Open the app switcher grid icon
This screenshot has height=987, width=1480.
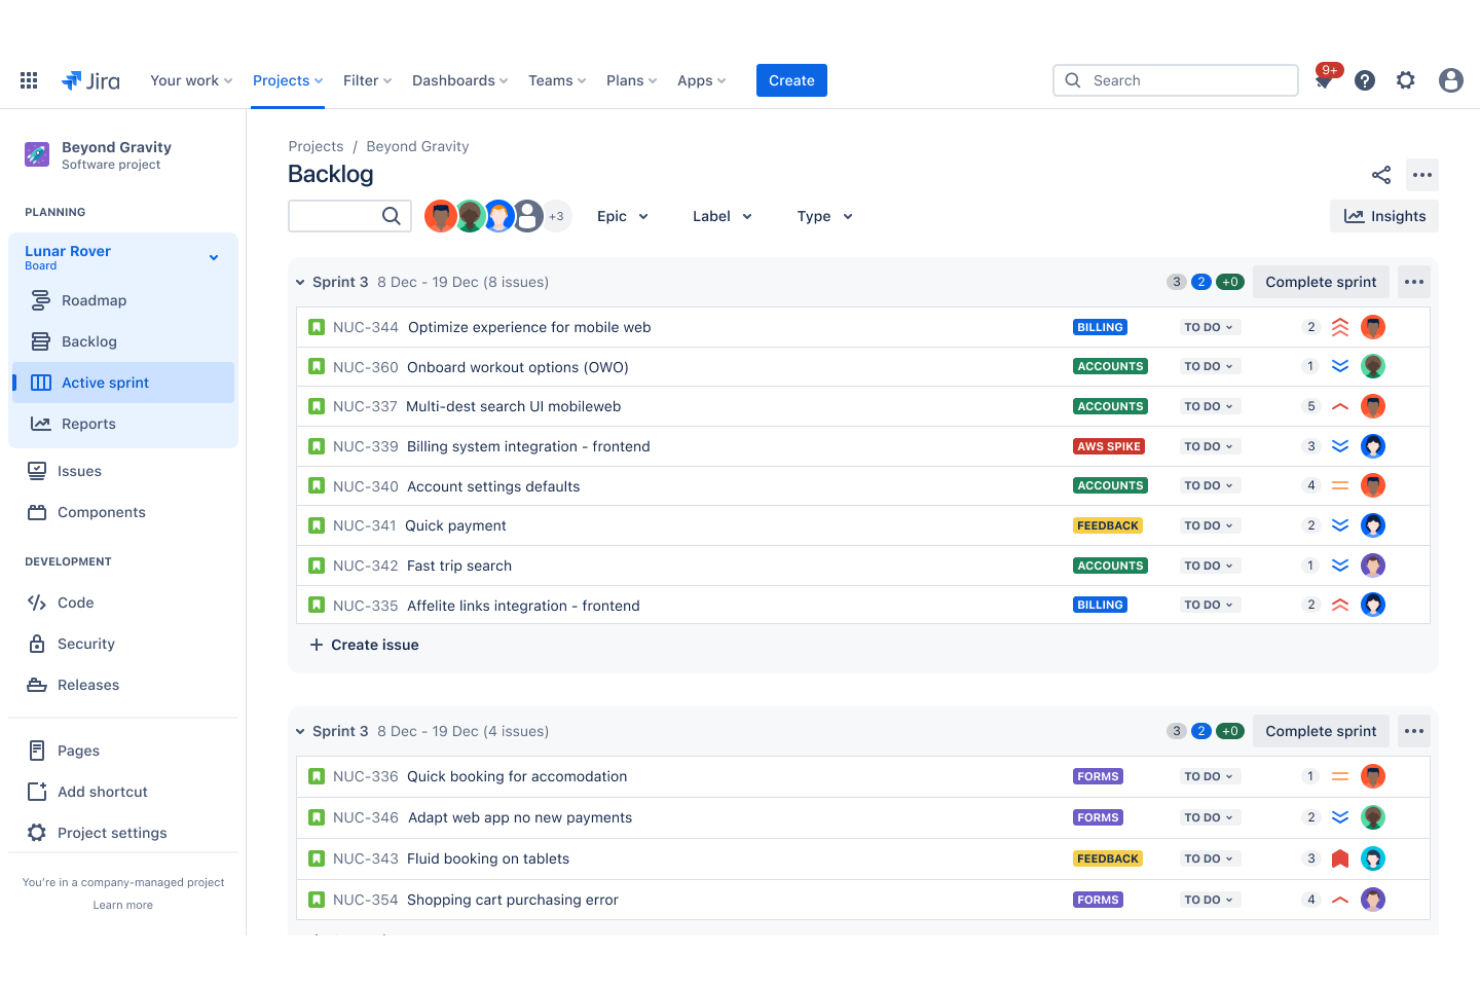29,81
